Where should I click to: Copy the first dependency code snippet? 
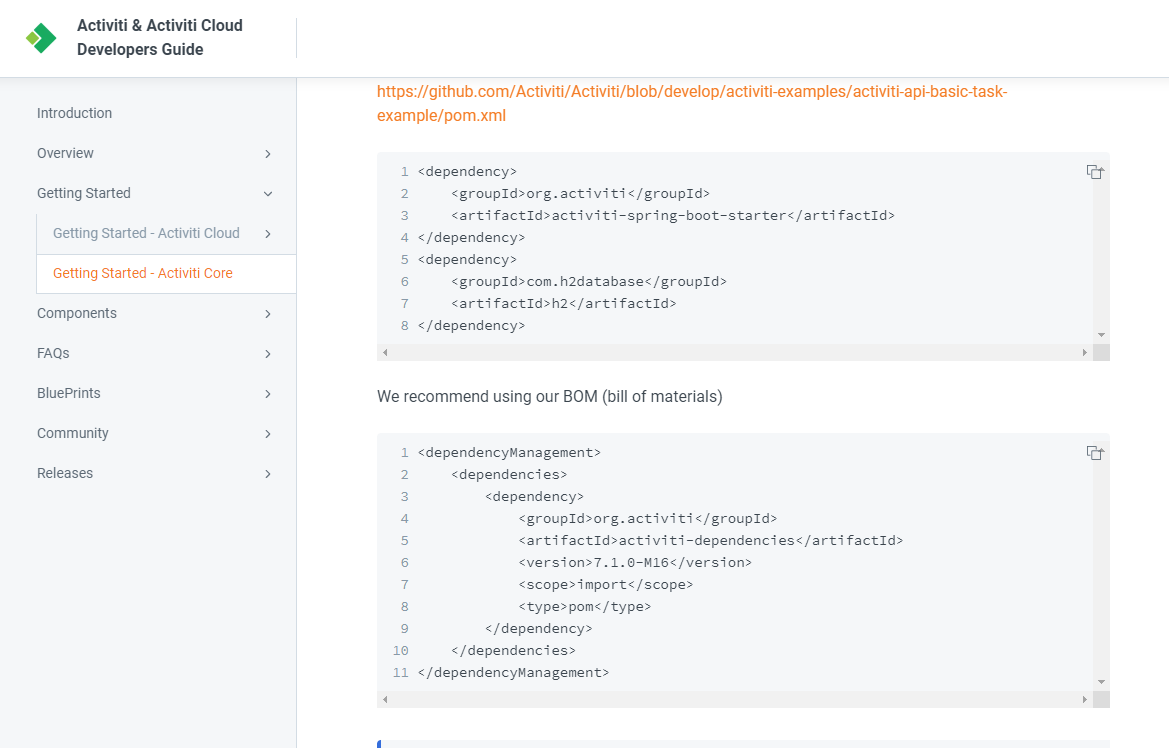point(1095,171)
